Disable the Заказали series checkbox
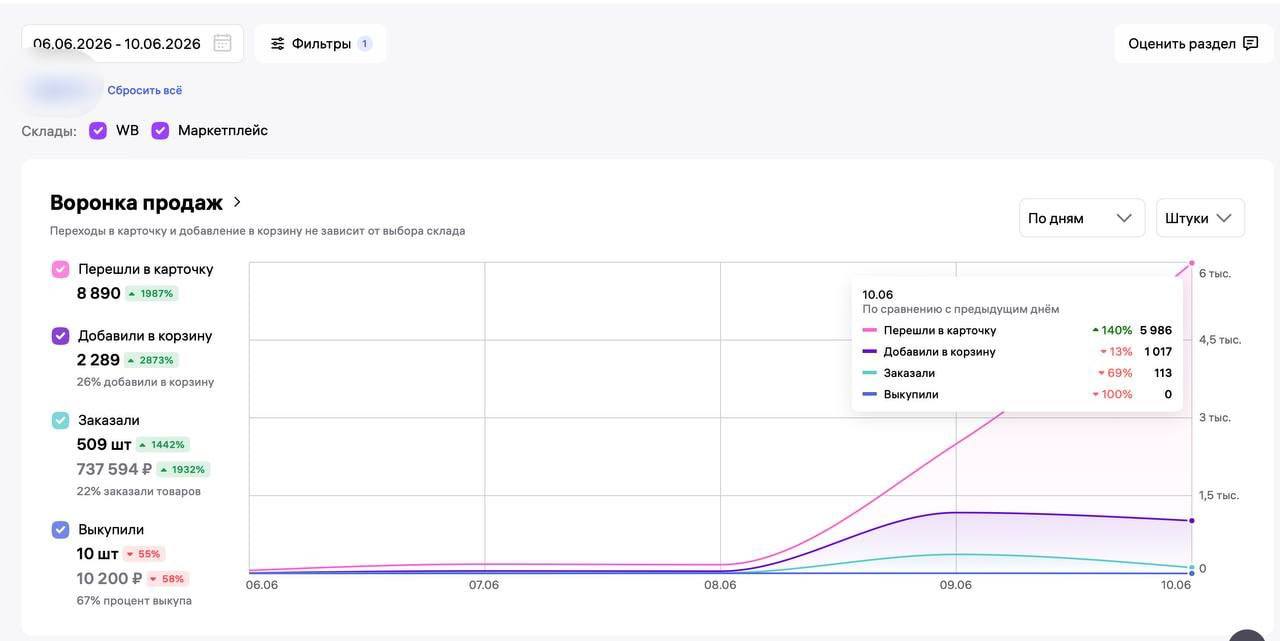Viewport: 1280px width, 641px height. (x=61, y=420)
